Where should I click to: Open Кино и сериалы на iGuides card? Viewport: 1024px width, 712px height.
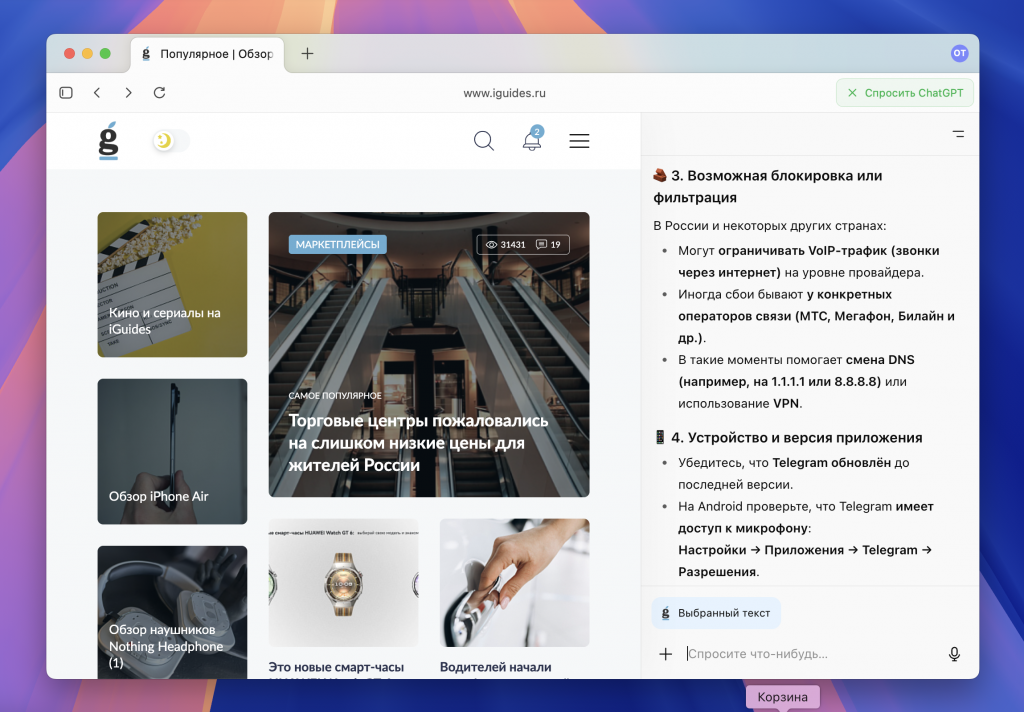[172, 284]
